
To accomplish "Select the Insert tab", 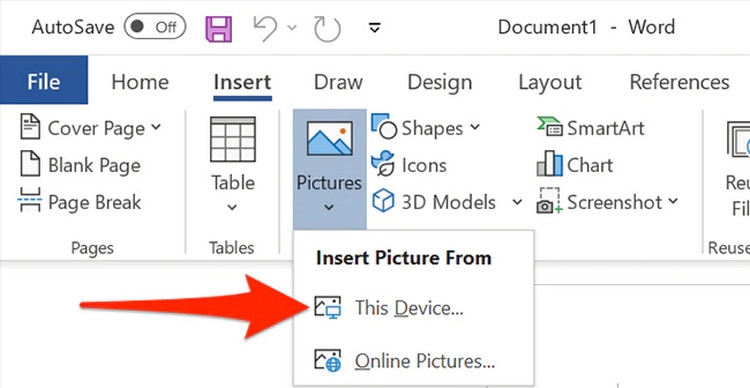I will click(243, 82).
